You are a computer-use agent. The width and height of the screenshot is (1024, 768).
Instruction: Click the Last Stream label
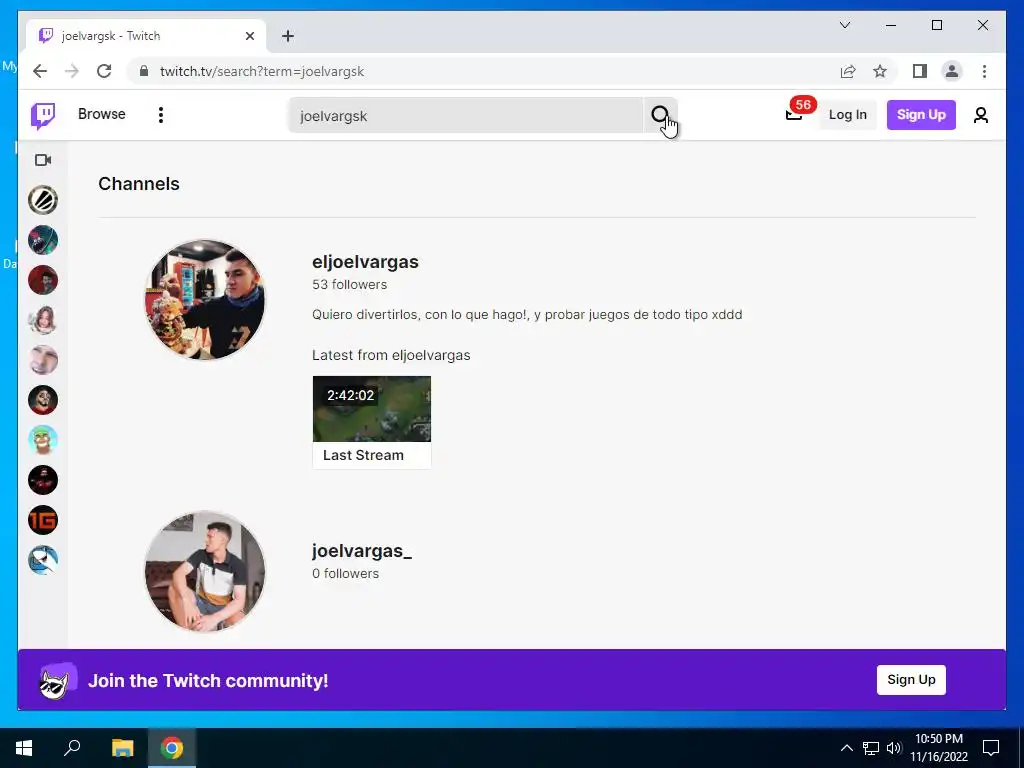[x=363, y=455]
